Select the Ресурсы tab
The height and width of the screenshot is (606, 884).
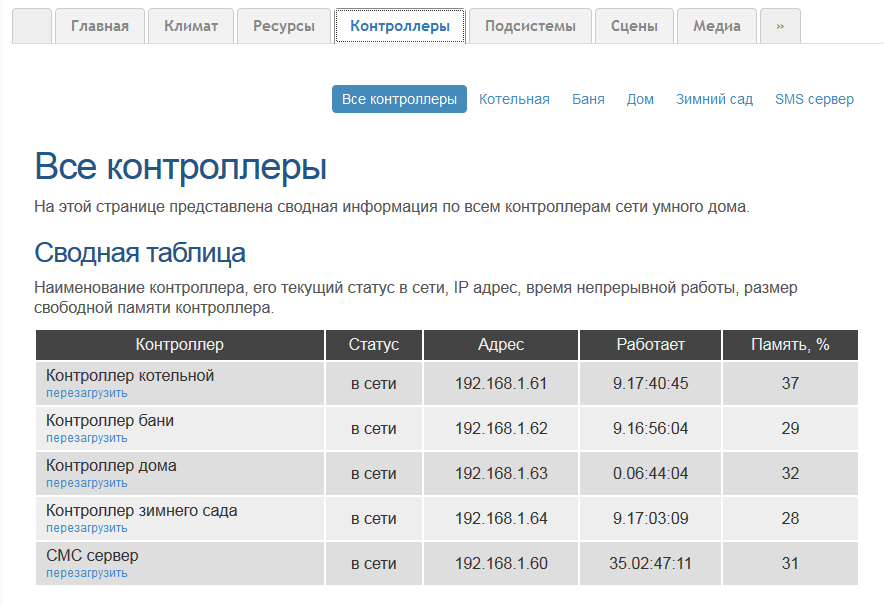click(283, 26)
